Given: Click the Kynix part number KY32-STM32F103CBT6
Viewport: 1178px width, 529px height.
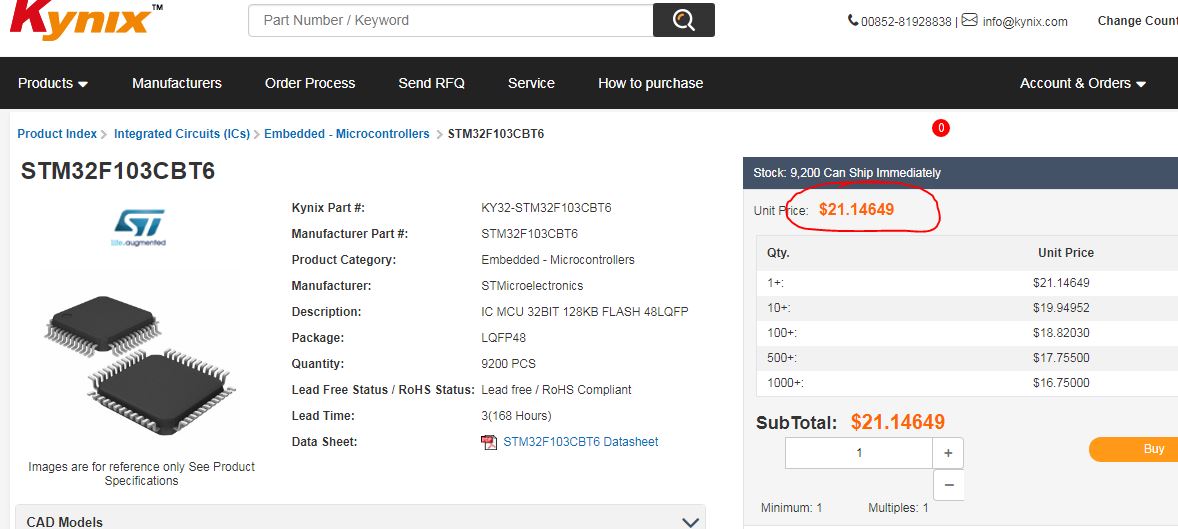Looking at the screenshot, I should coord(546,207).
